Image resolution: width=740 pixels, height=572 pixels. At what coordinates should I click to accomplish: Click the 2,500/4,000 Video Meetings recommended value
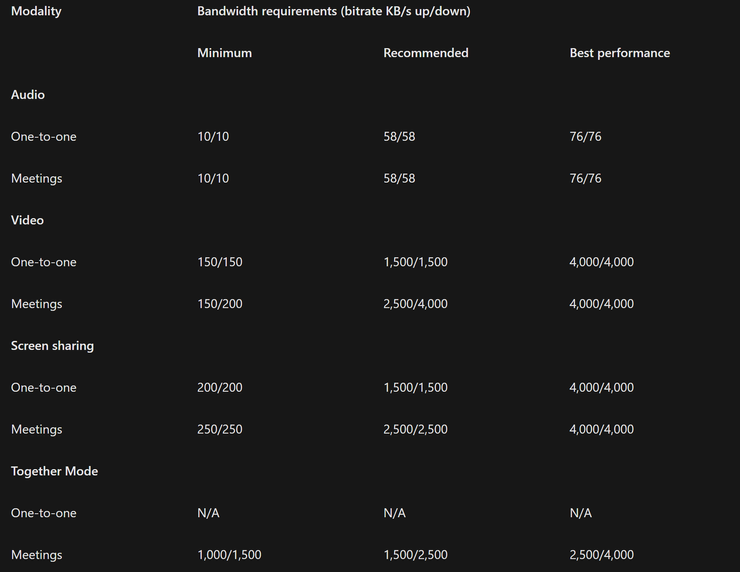pos(415,304)
